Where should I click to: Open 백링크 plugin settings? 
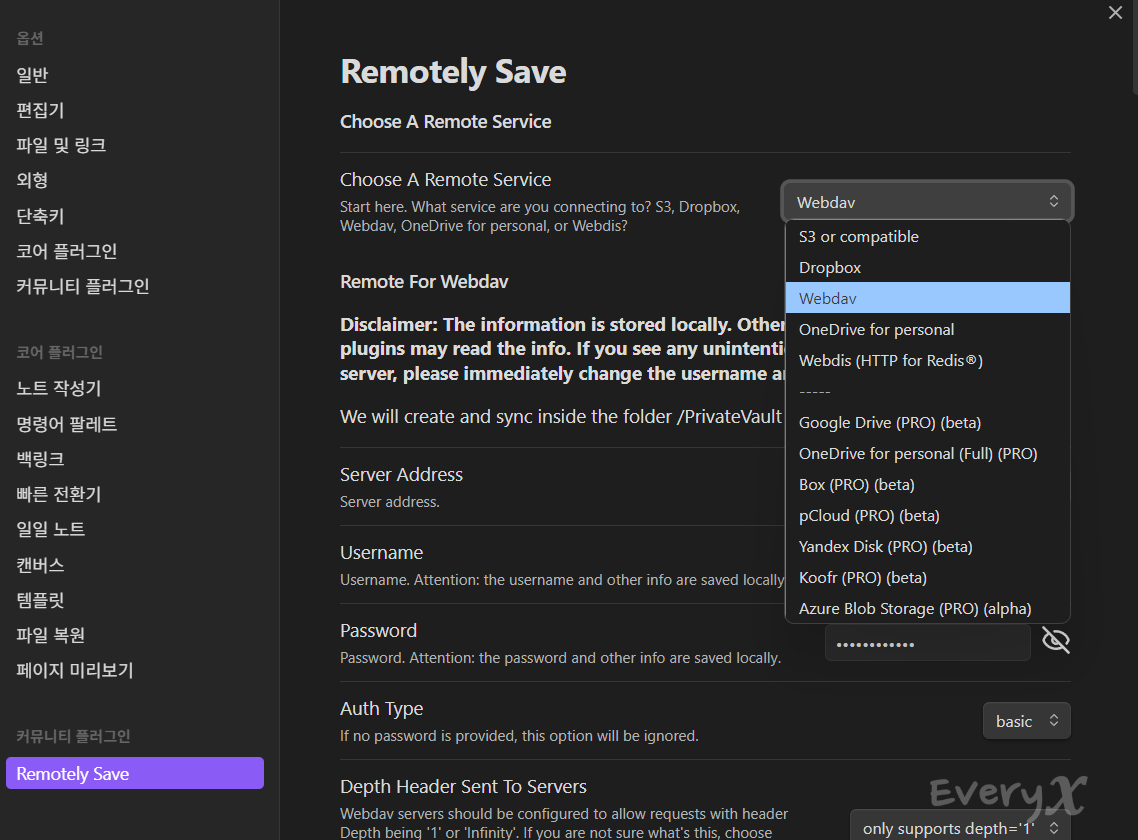pyautogui.click(x=41, y=459)
